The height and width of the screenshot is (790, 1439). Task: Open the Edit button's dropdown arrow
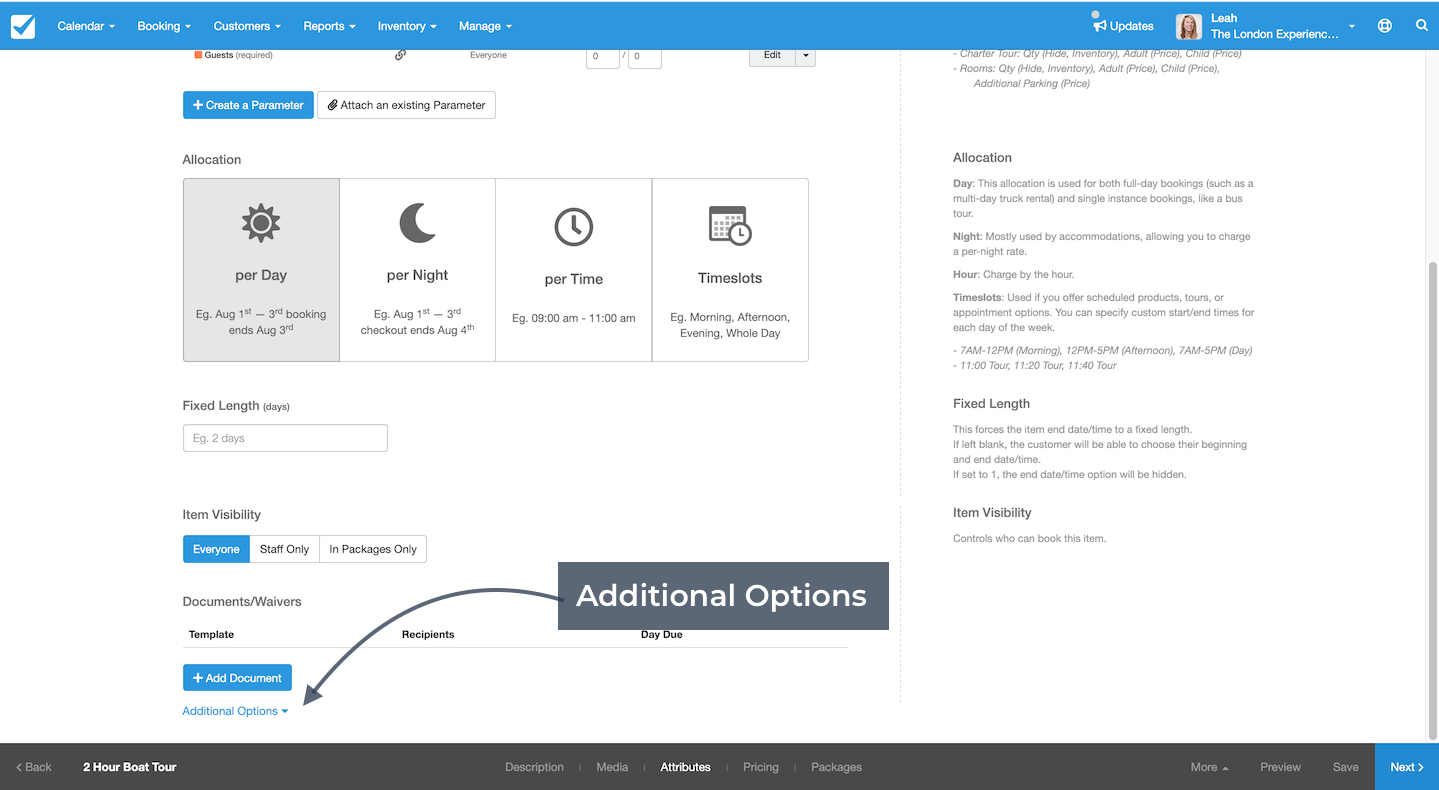tap(806, 55)
